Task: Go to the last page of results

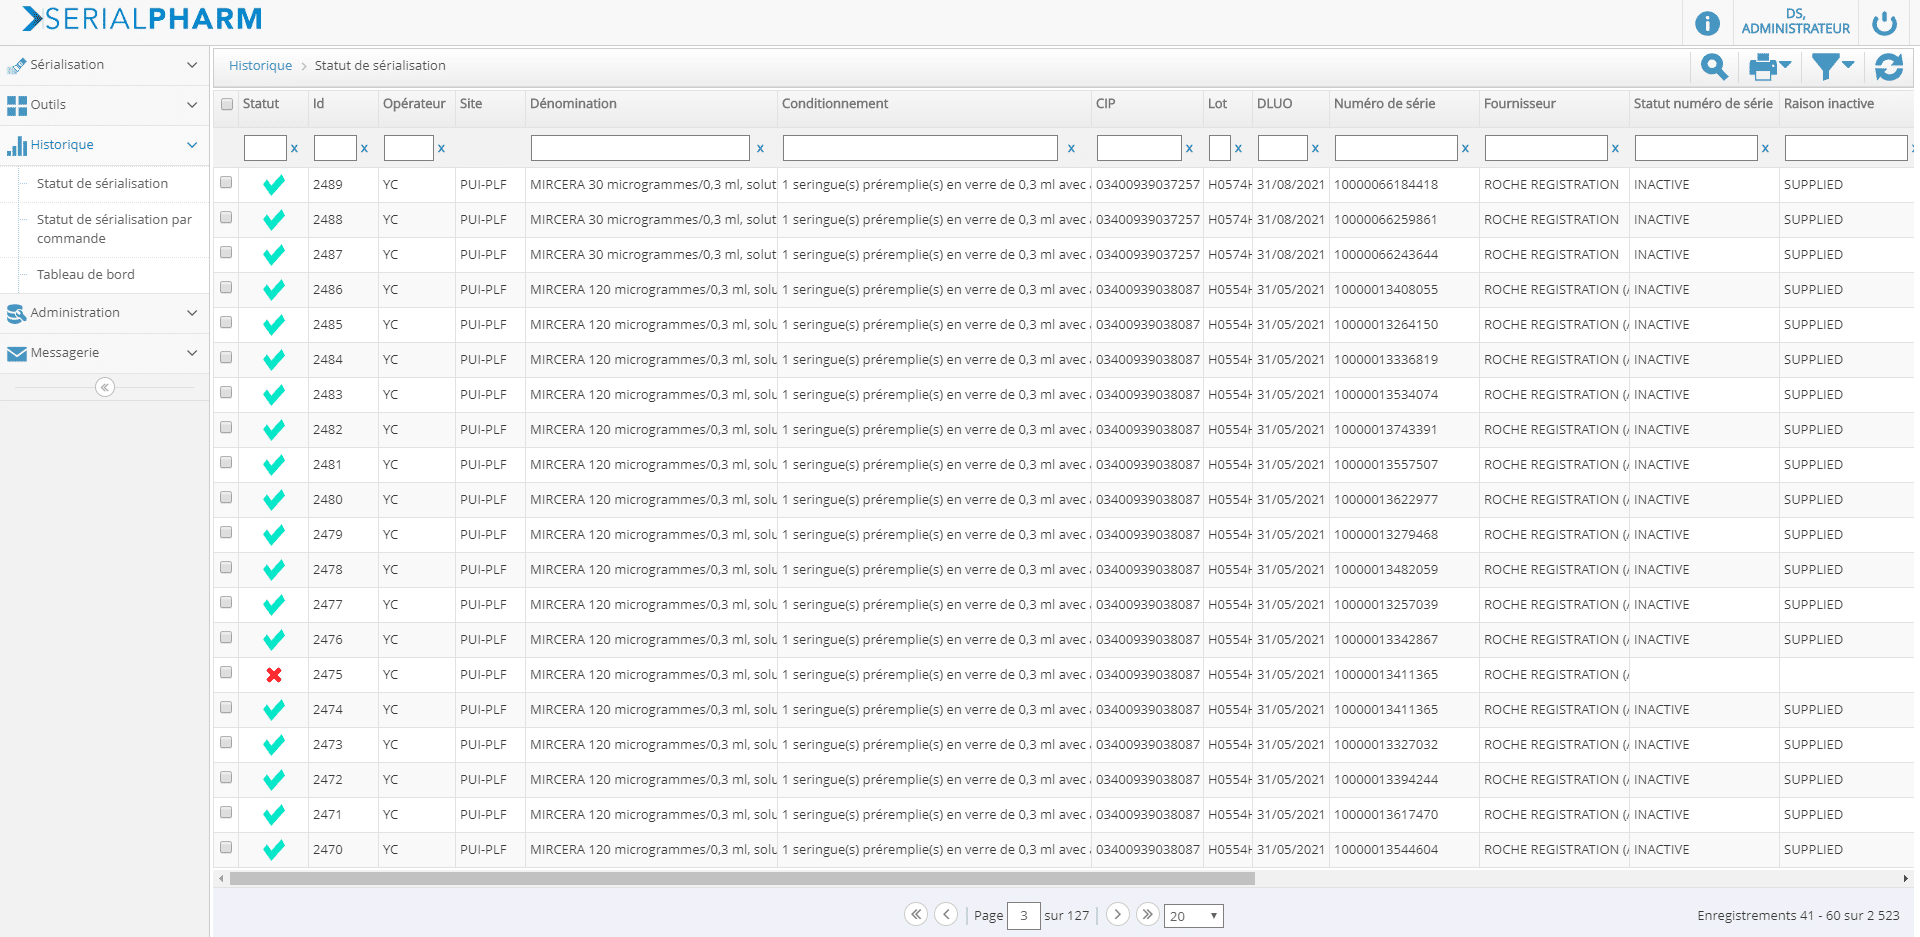Action: 1147,914
